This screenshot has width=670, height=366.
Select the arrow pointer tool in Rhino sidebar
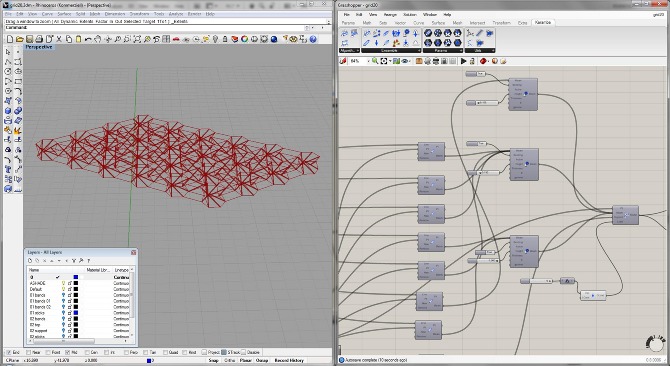click(8, 52)
